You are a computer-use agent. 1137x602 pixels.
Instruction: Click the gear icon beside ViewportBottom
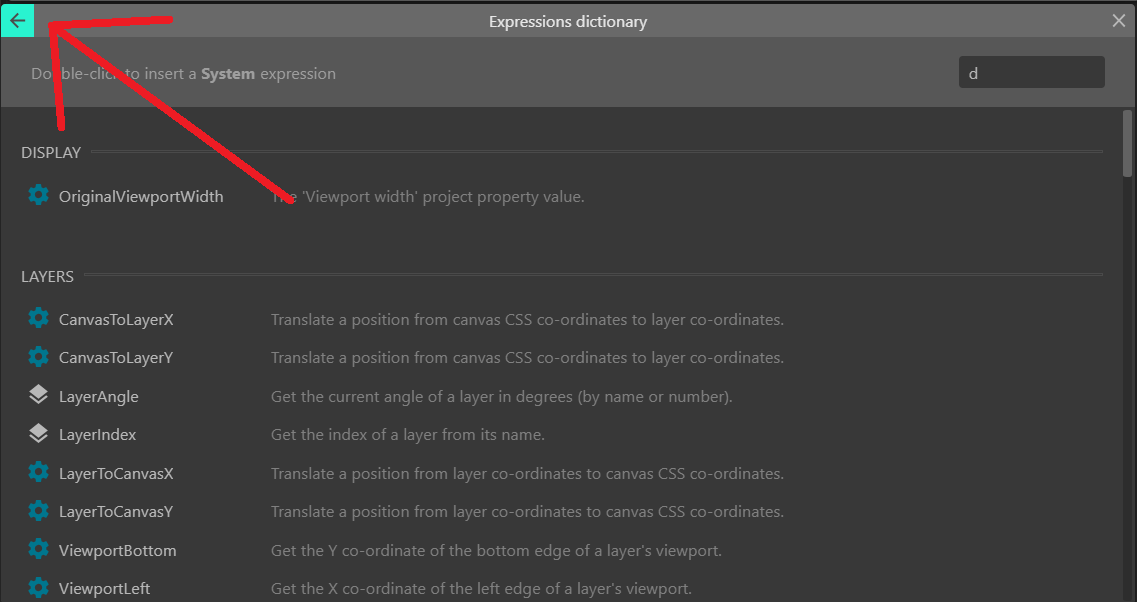(x=38, y=550)
